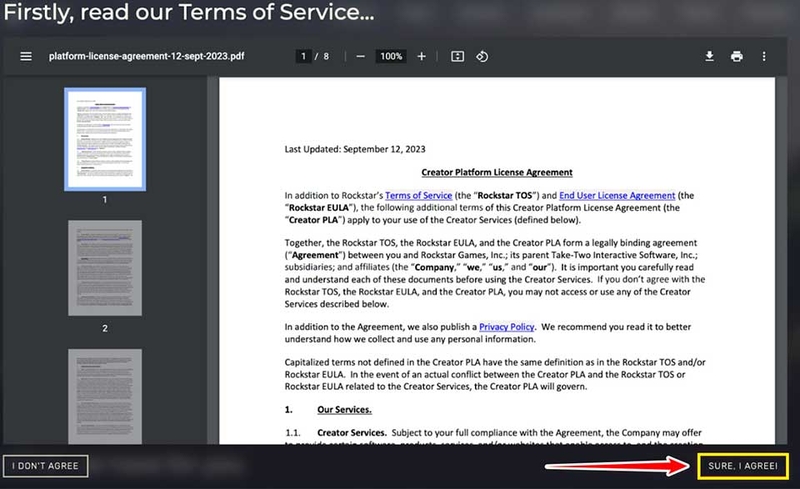The image size is (800, 489).
Task: Download the PDF file
Action: [x=709, y=56]
